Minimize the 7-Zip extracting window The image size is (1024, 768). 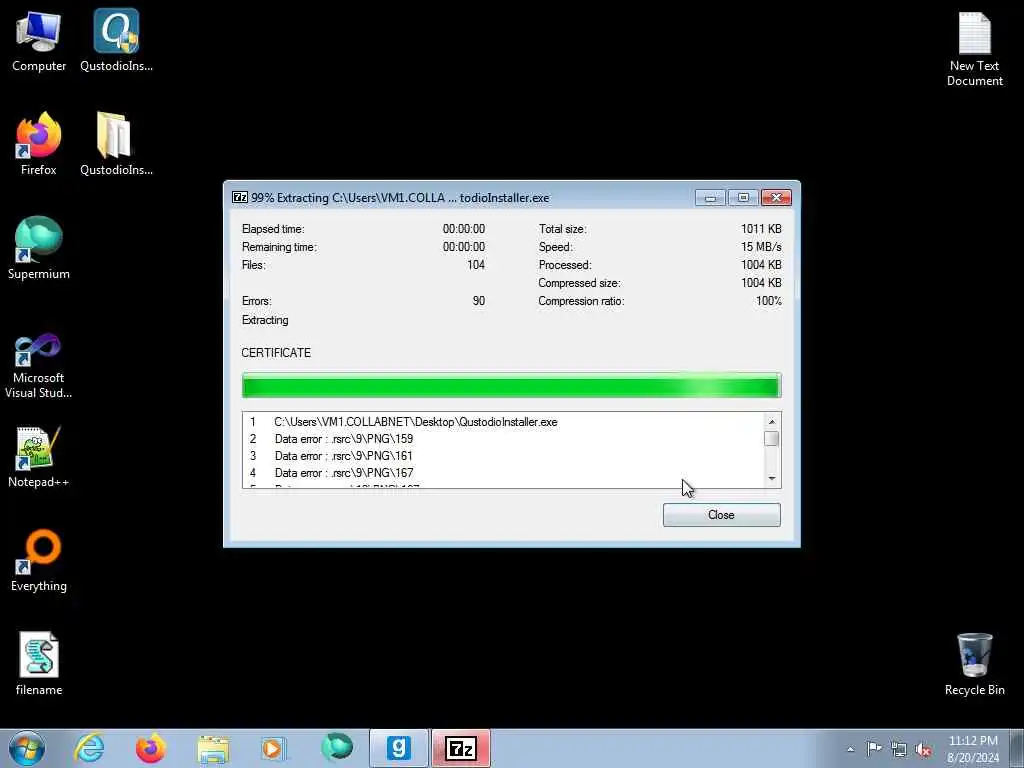point(710,197)
